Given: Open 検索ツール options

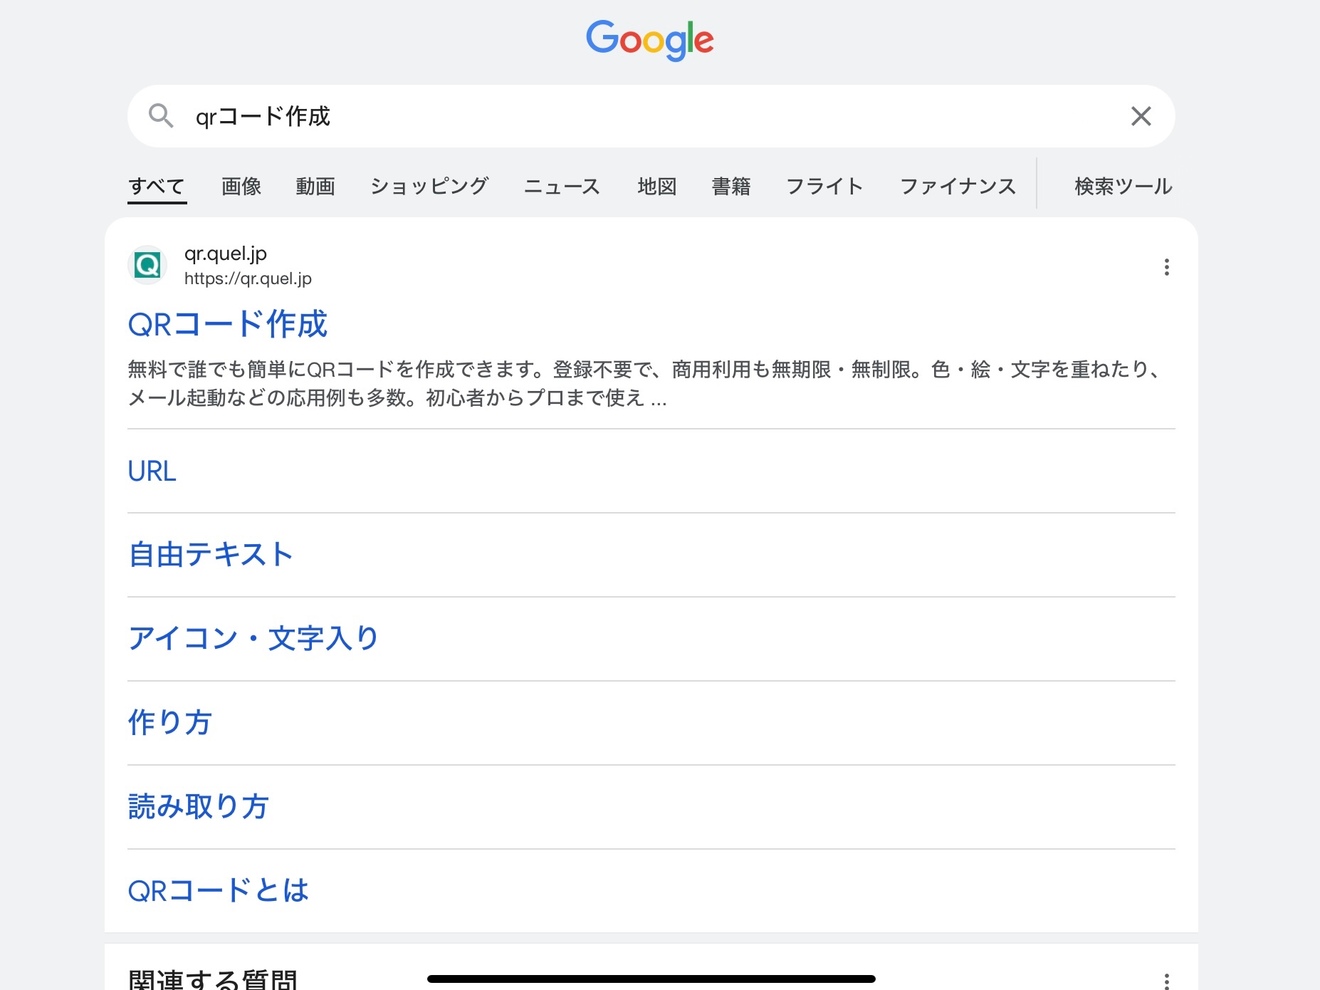Looking at the screenshot, I should (x=1123, y=186).
